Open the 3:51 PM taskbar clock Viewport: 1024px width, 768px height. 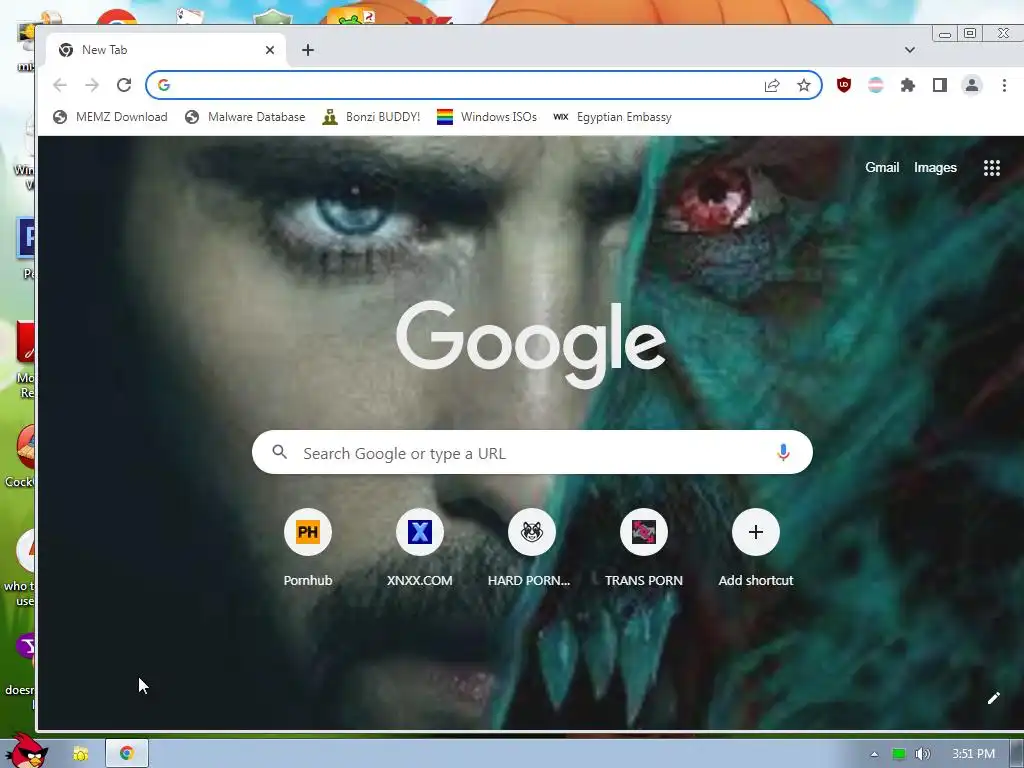pyautogui.click(x=973, y=754)
